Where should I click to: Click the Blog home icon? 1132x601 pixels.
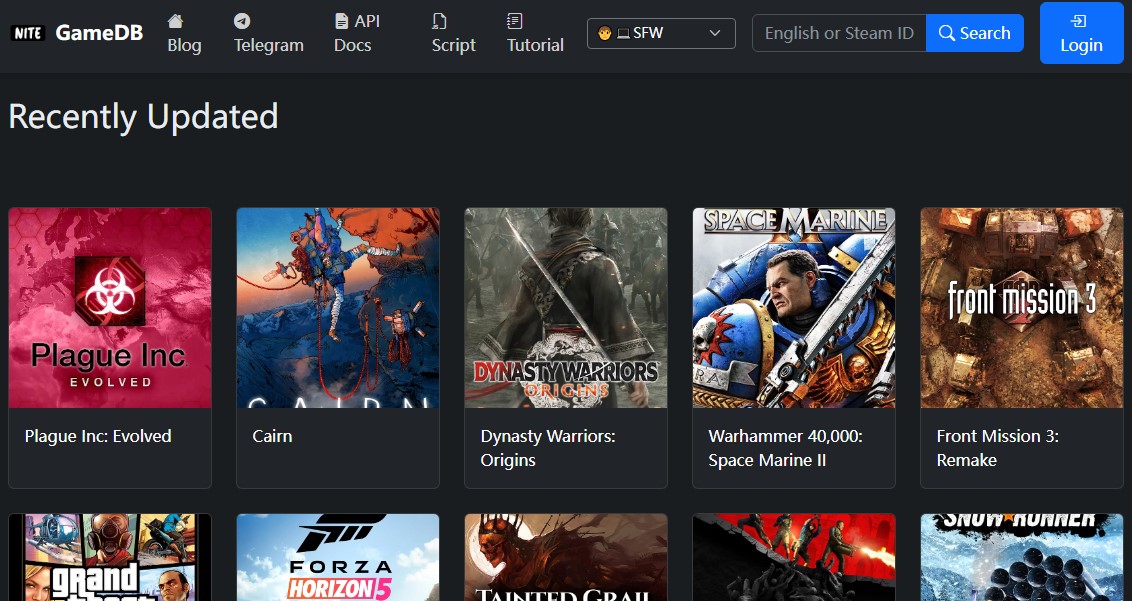pyautogui.click(x=175, y=21)
